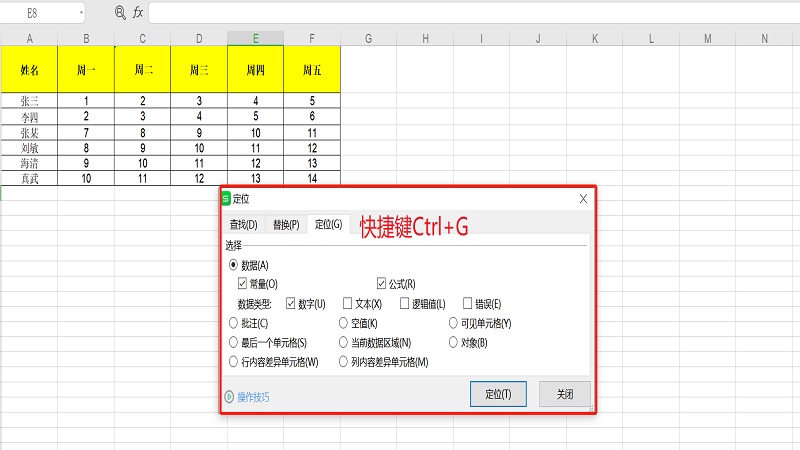Click the play icon next to 操作技巧
Image resolution: width=800 pixels, height=450 pixels.
(x=229, y=397)
